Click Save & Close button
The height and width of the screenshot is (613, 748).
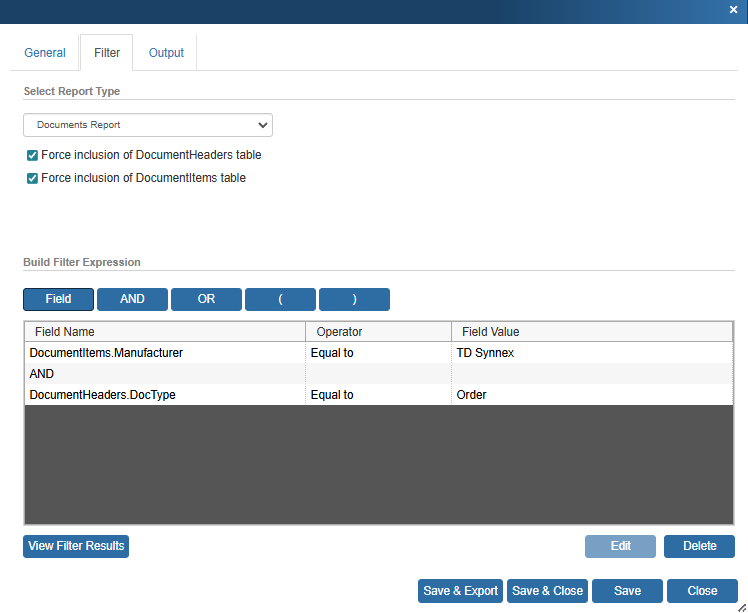(547, 591)
